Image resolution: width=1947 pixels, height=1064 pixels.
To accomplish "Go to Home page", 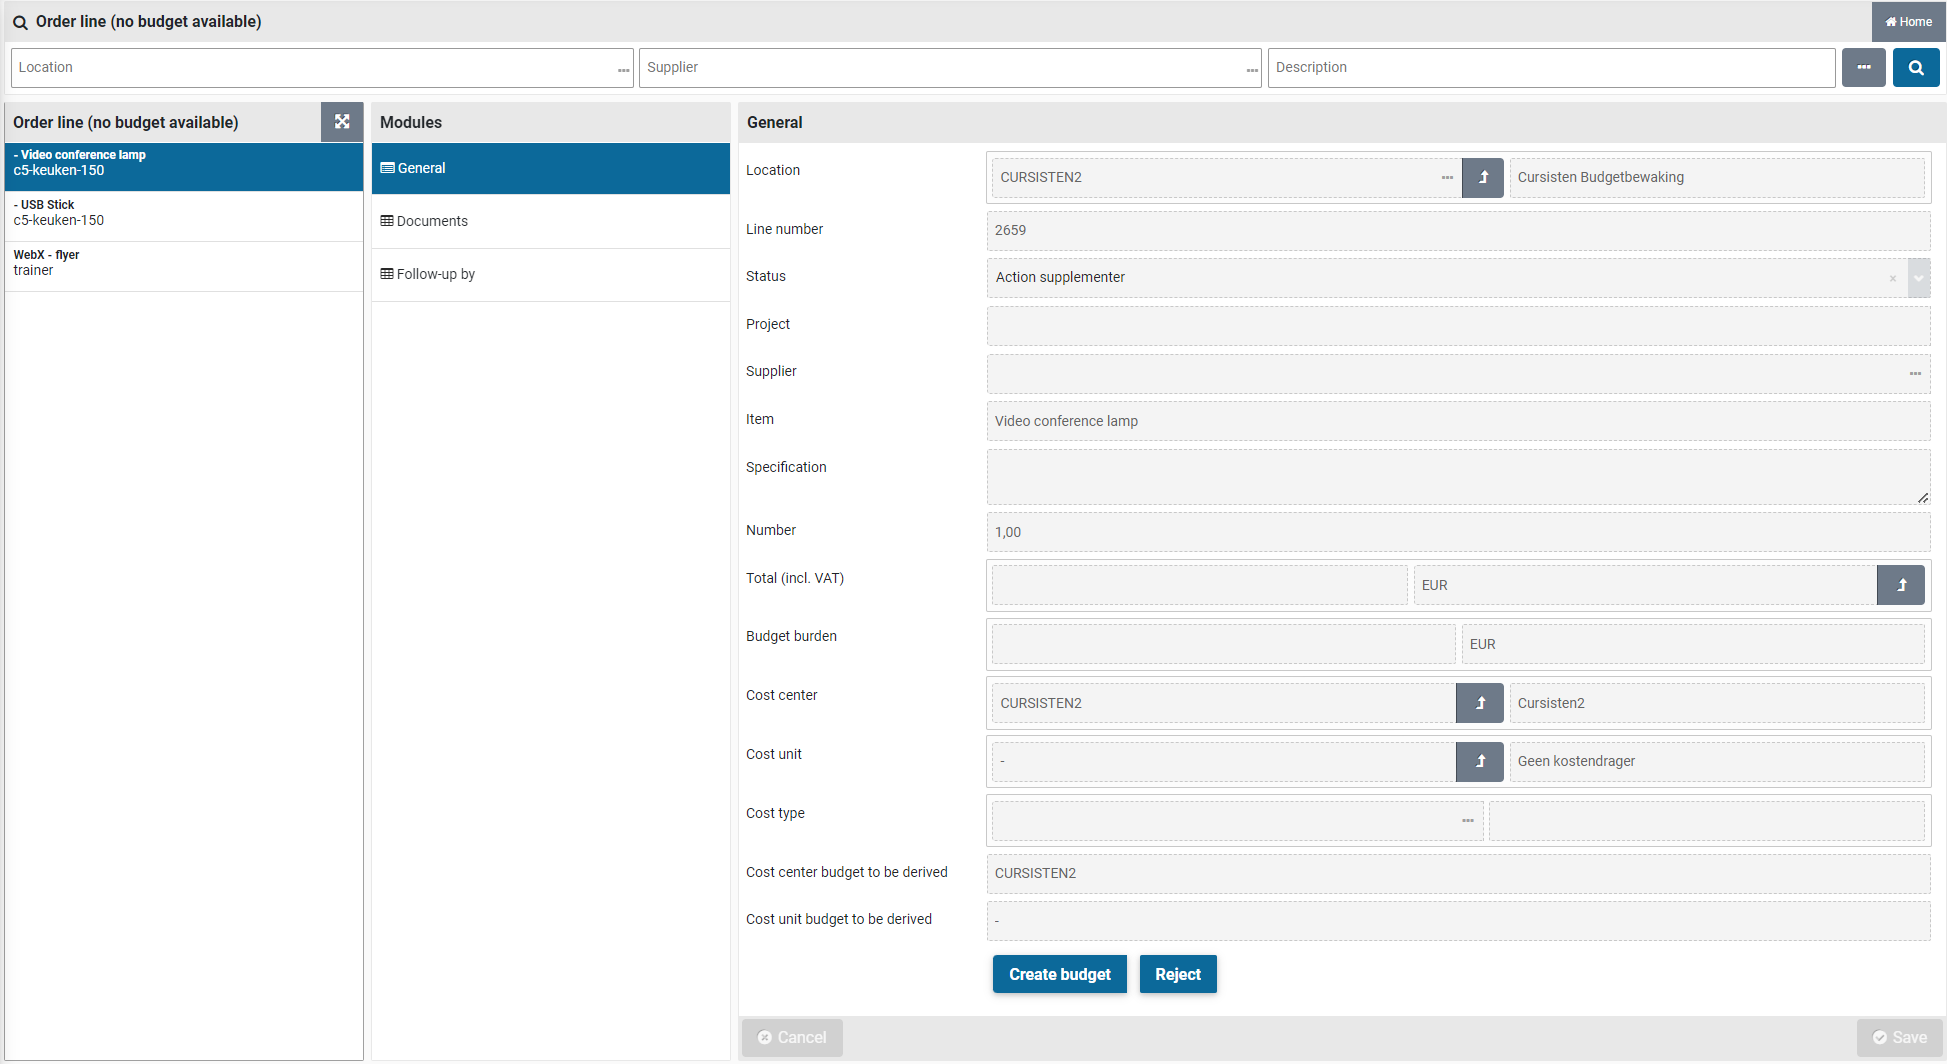I will (x=1908, y=22).
